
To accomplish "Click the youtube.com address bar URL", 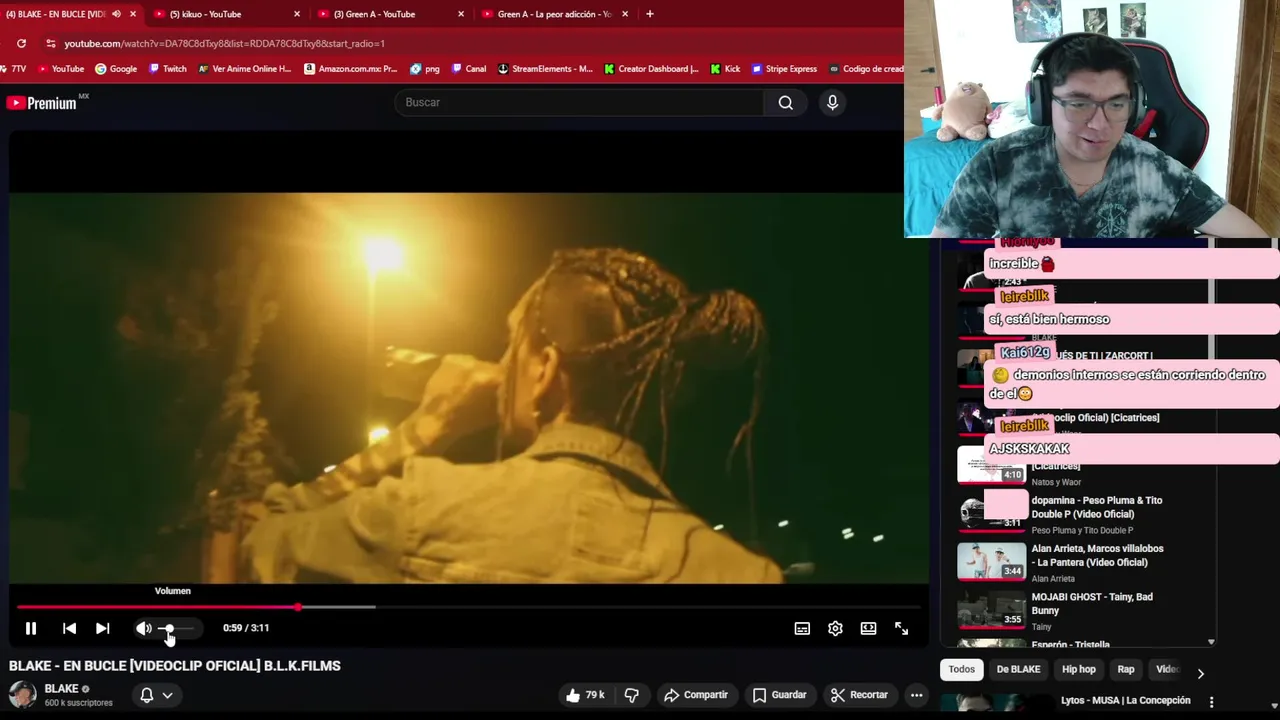I will click(x=224, y=43).
